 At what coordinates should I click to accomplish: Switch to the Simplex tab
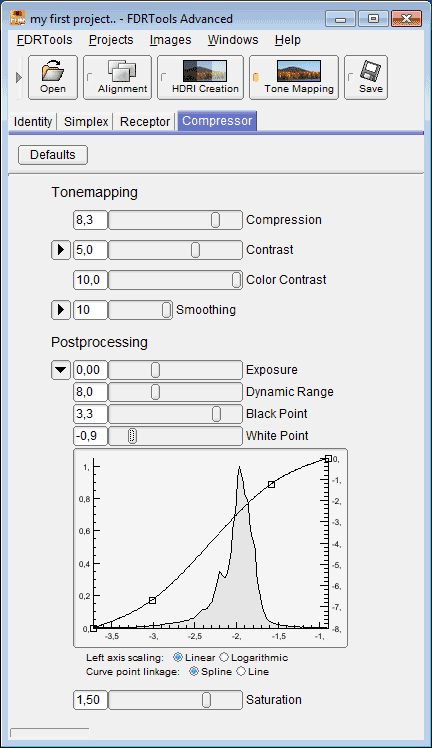click(x=86, y=122)
